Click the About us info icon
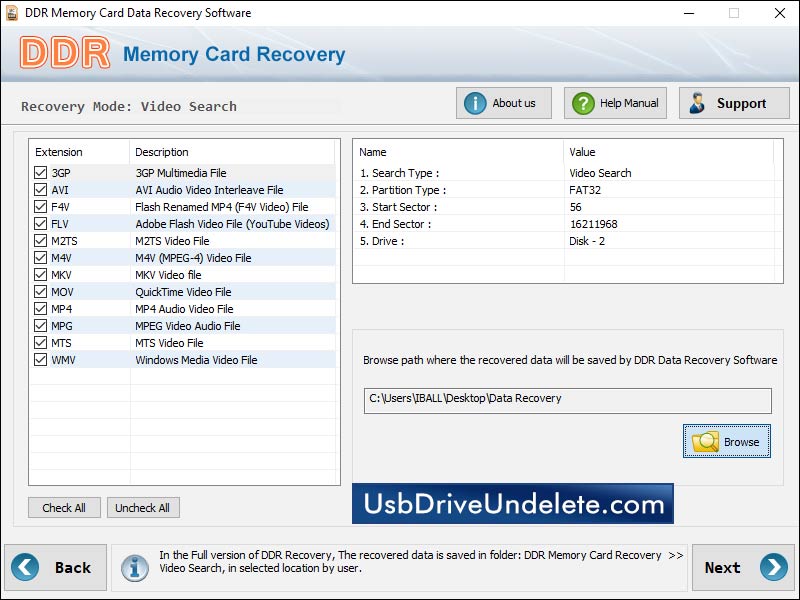 pos(475,103)
